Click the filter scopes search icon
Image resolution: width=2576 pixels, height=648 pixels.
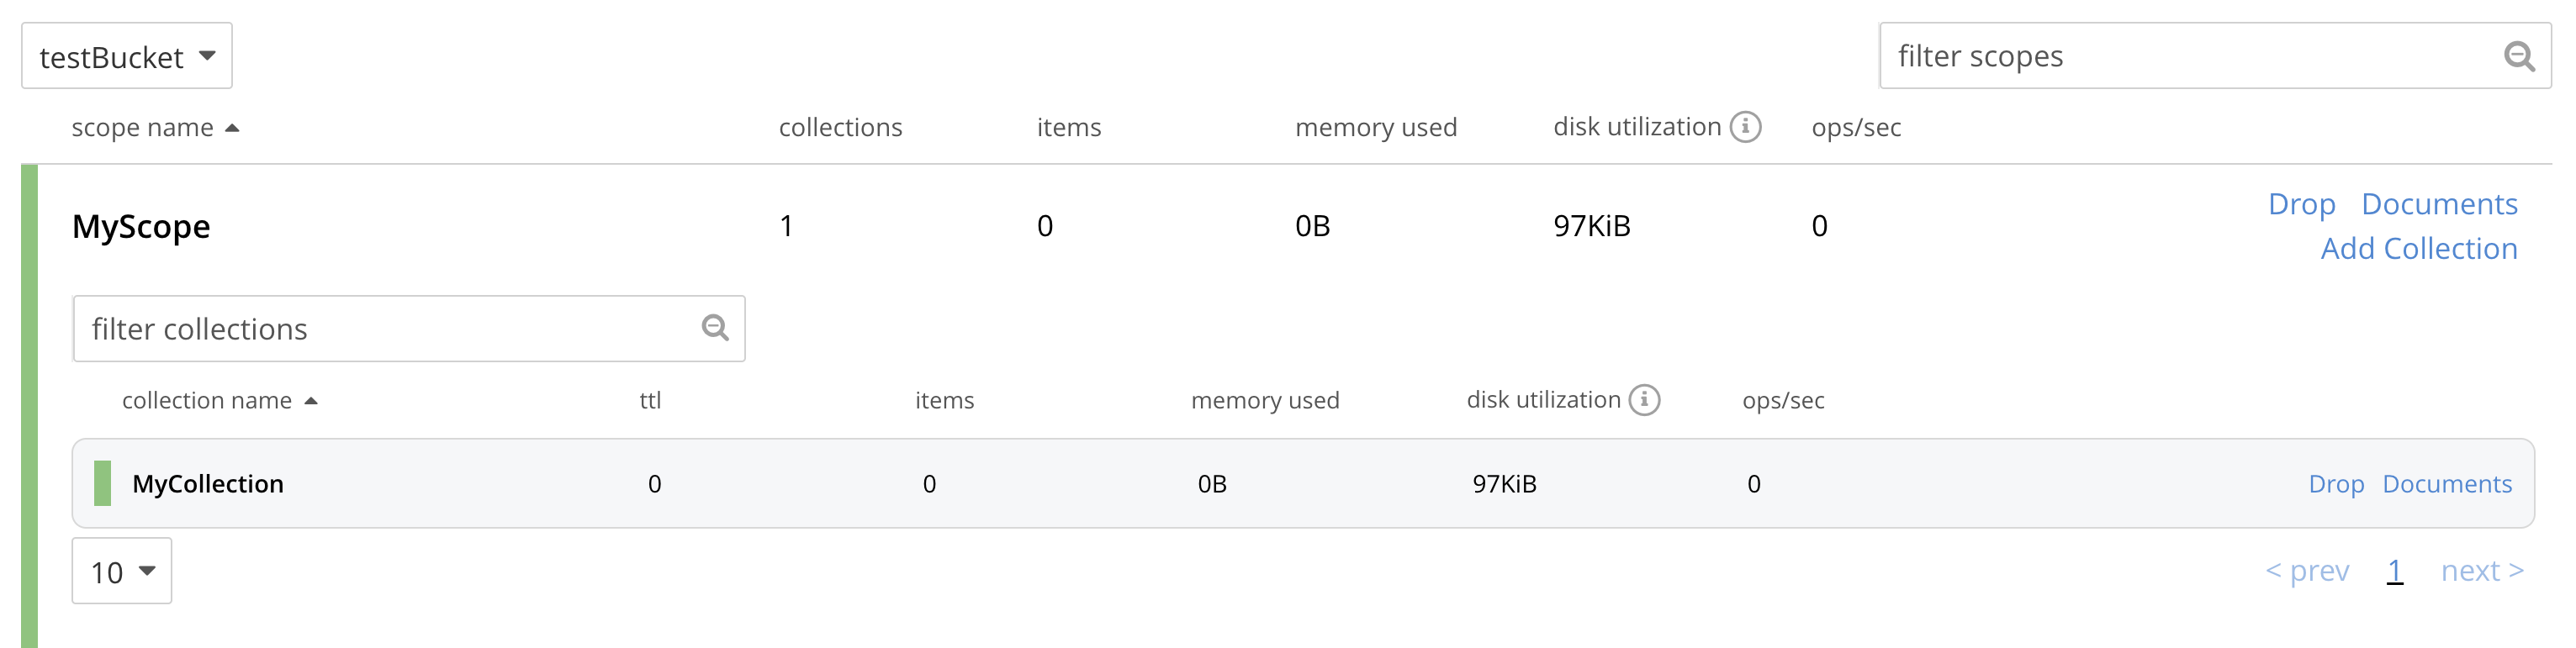click(2518, 57)
